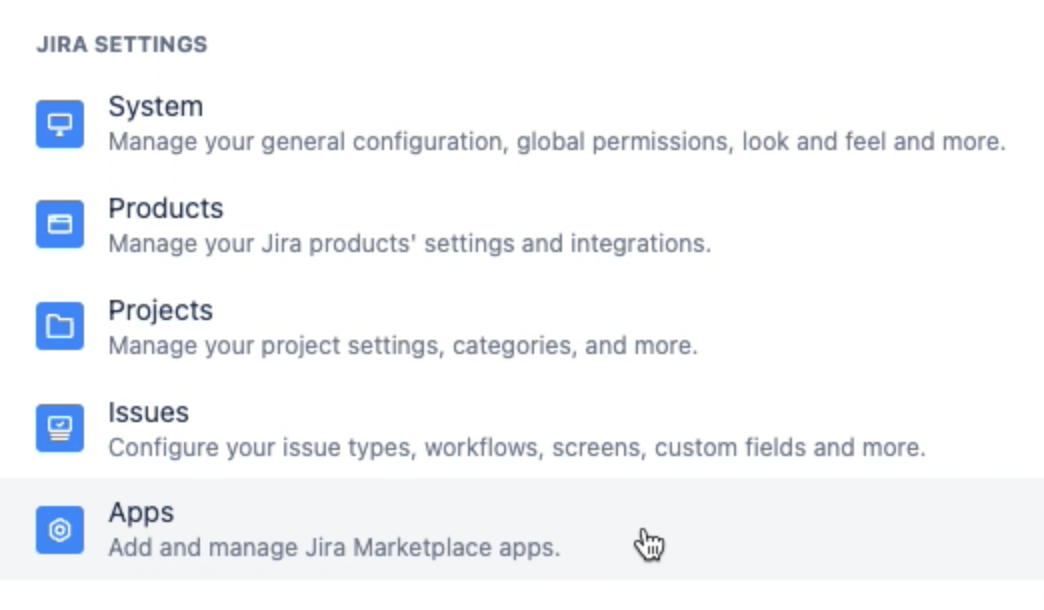1044x610 pixels.
Task: Open the Products settings entry
Action: tap(166, 208)
